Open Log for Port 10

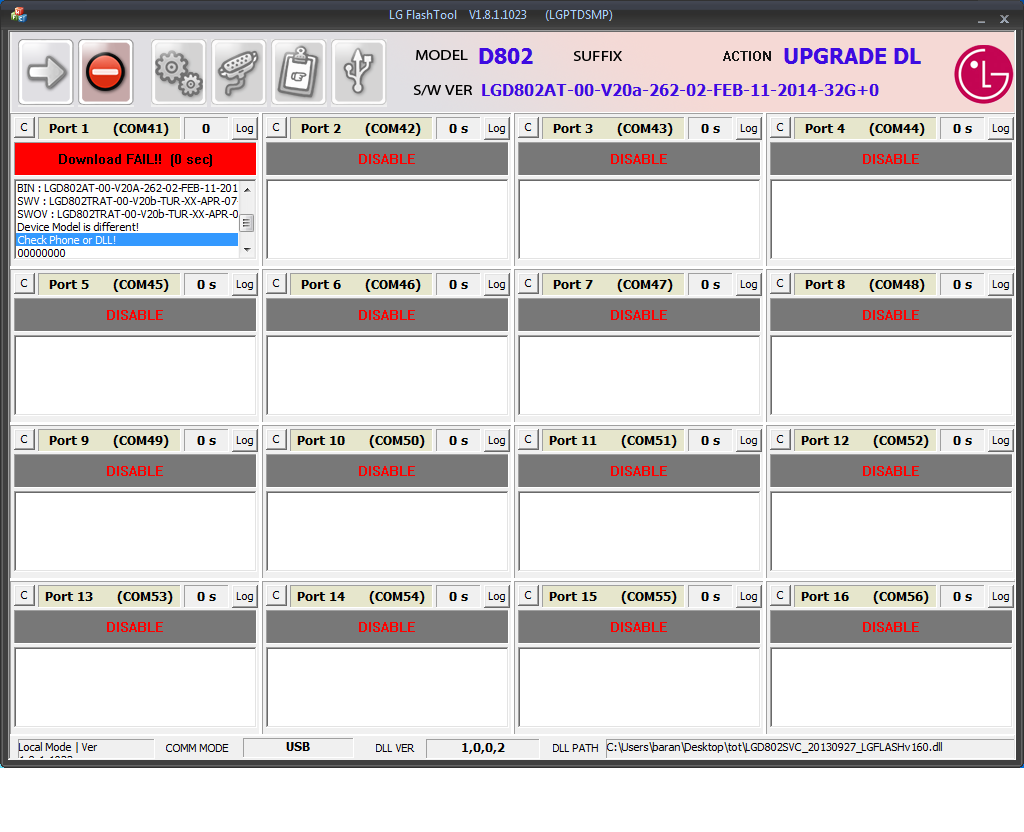(496, 441)
